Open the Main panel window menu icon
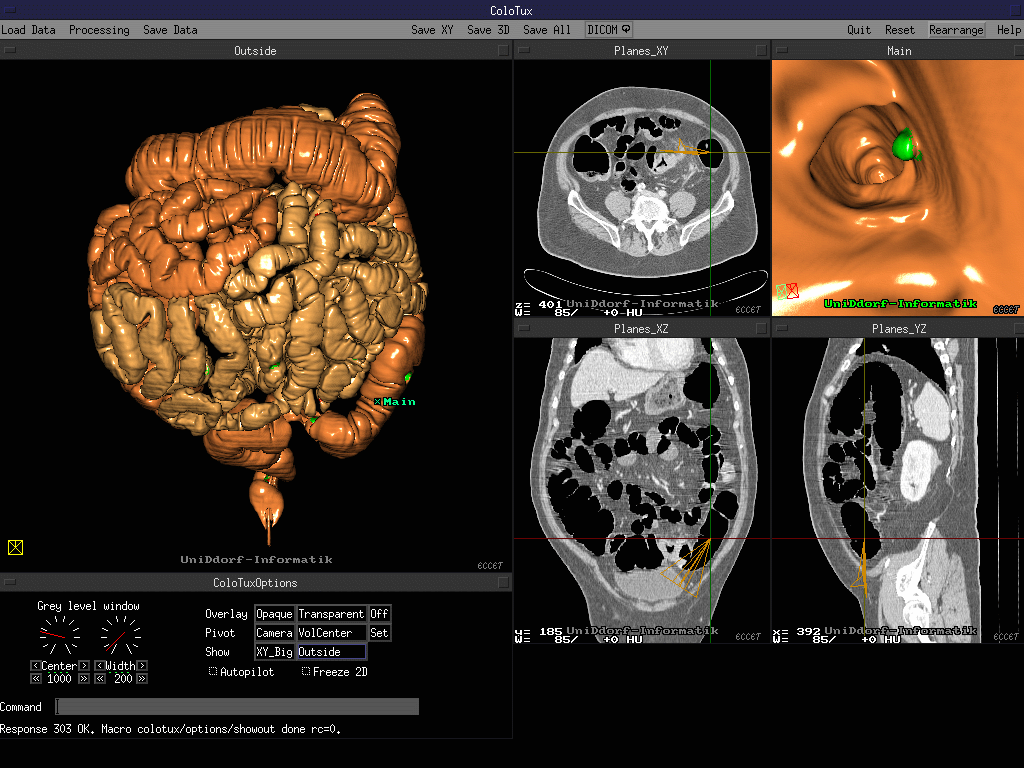1024x768 pixels. click(x=782, y=50)
